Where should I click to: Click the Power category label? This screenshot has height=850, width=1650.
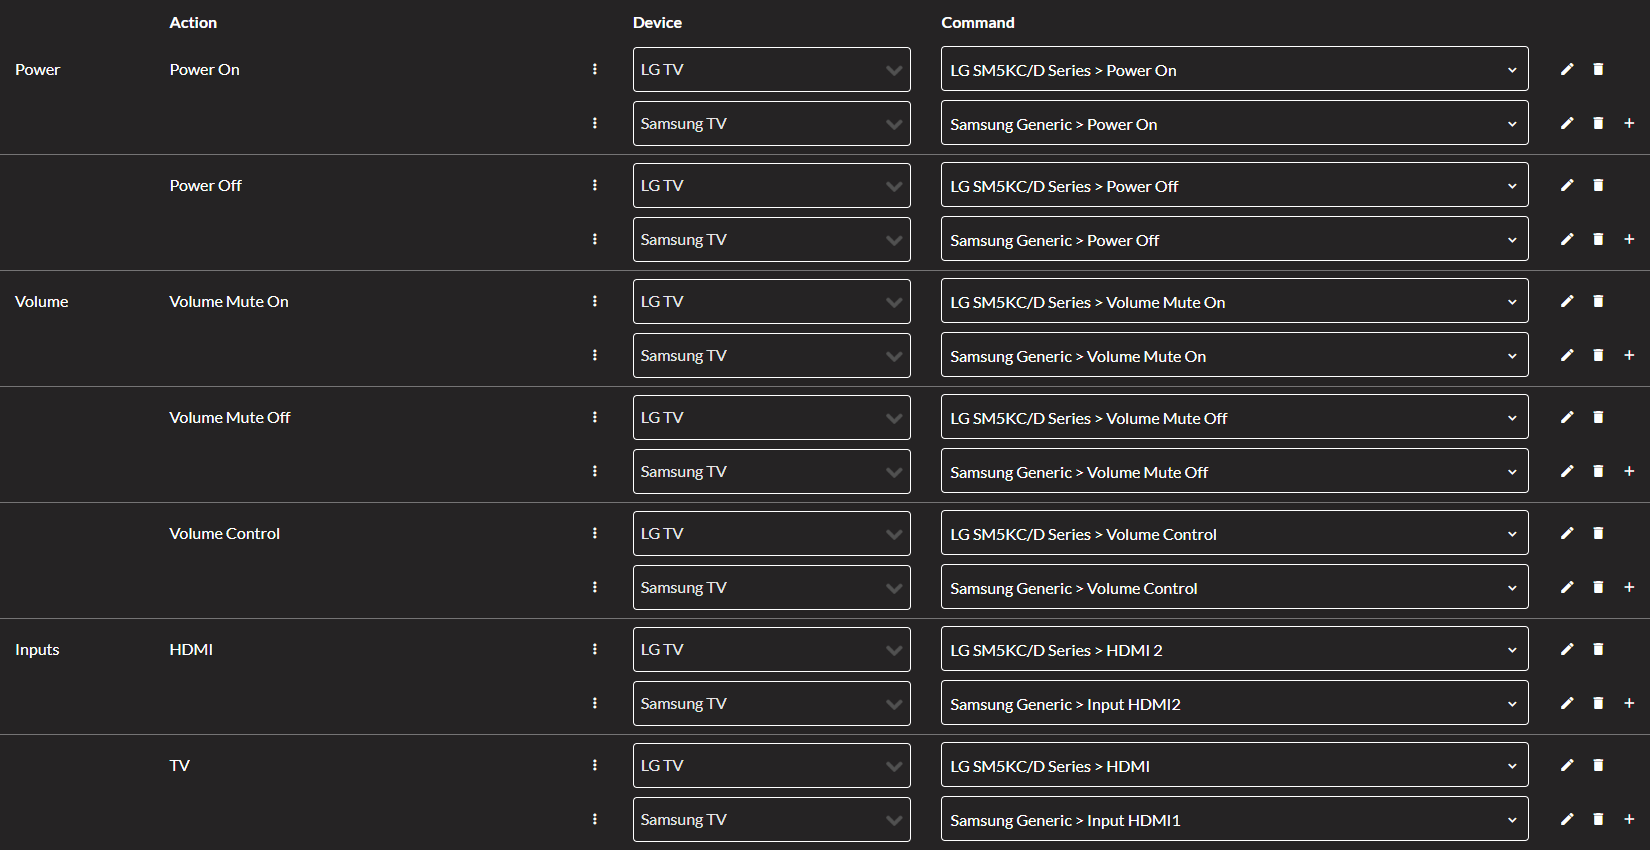[x=38, y=69]
